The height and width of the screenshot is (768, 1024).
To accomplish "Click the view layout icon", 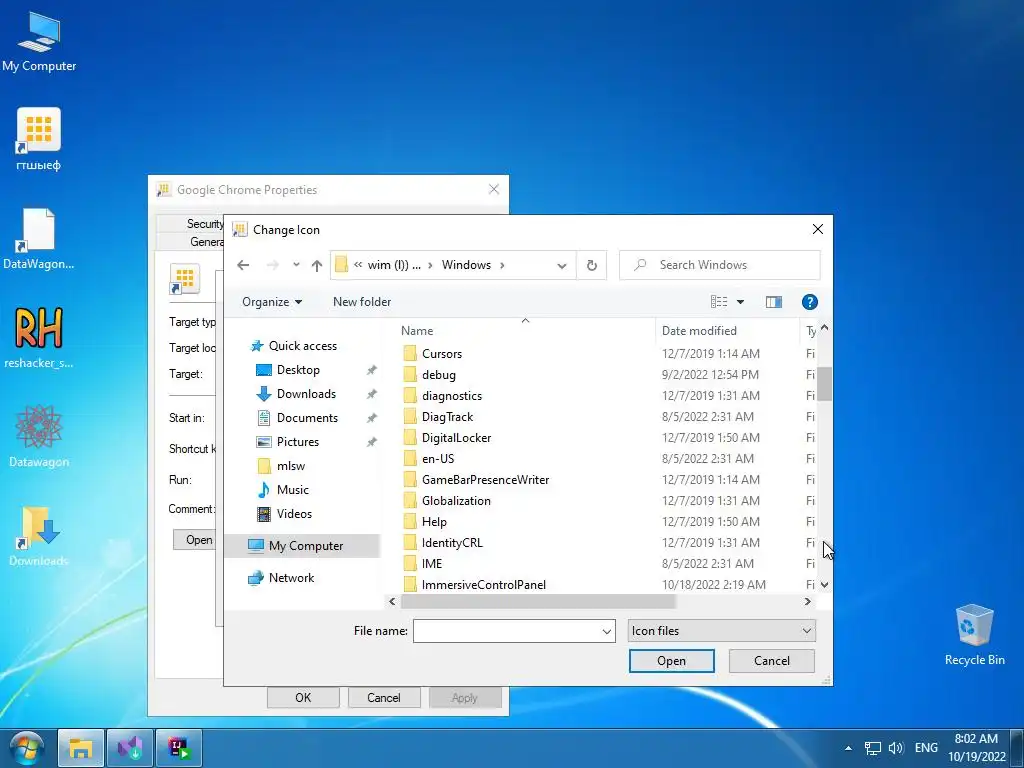I will coord(718,302).
